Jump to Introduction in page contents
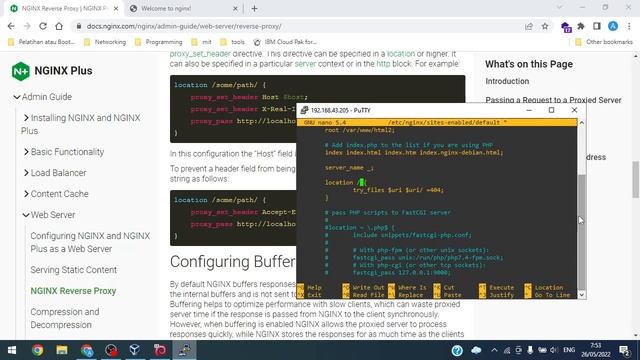This screenshot has height=360, width=640. [x=507, y=81]
